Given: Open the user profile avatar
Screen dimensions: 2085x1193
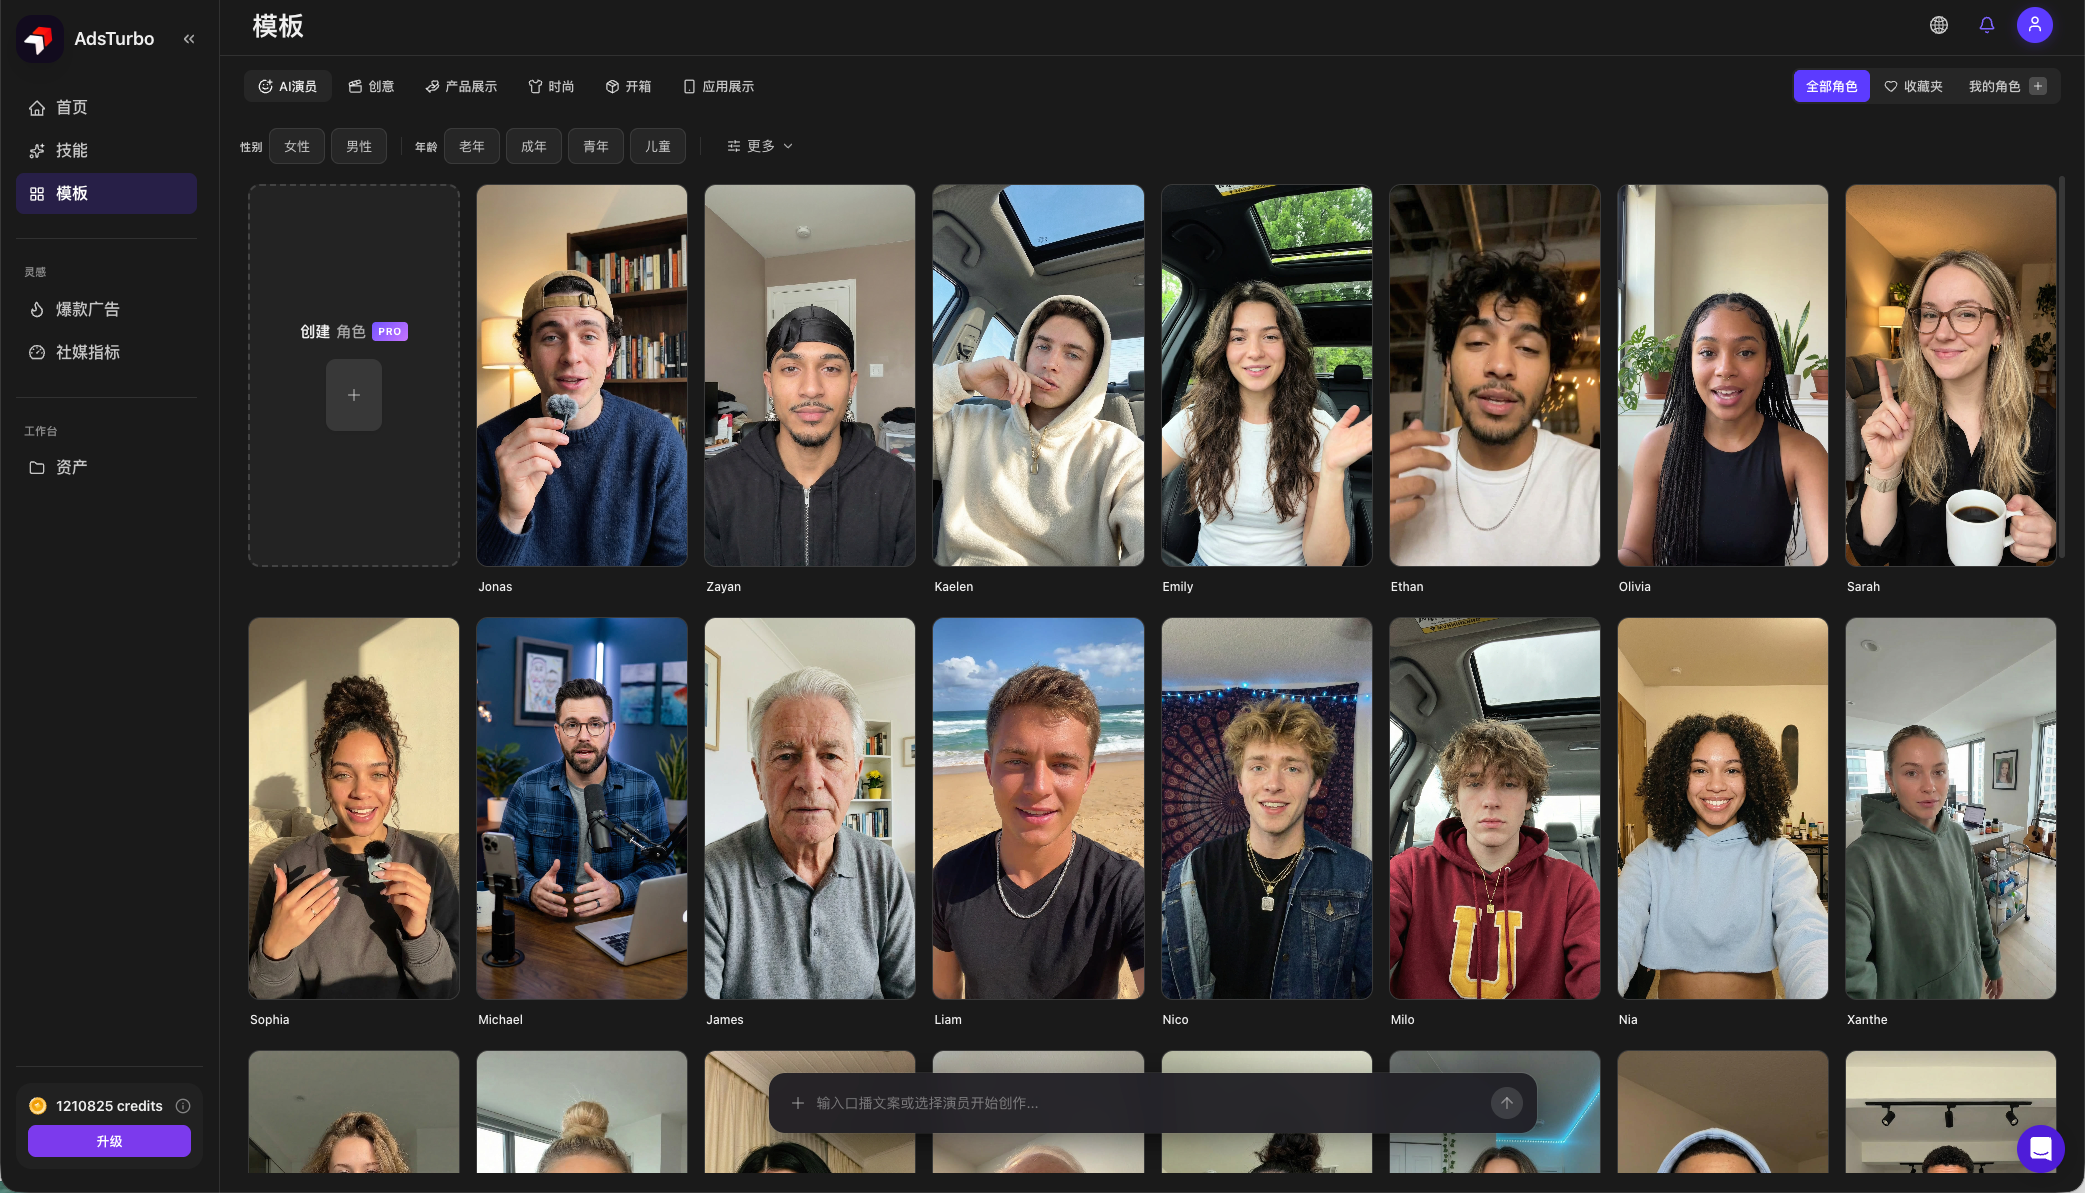Looking at the screenshot, I should 2034,25.
